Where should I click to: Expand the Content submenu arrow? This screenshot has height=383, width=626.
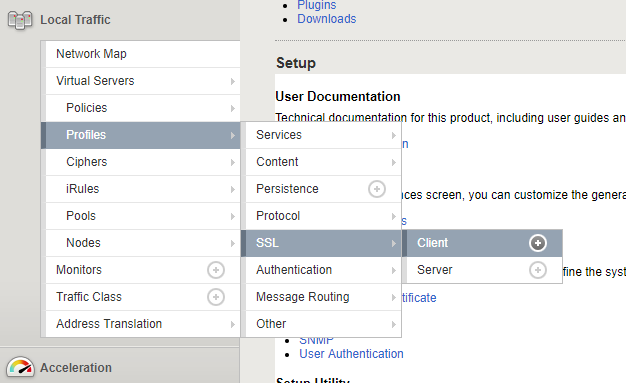[x=393, y=163]
